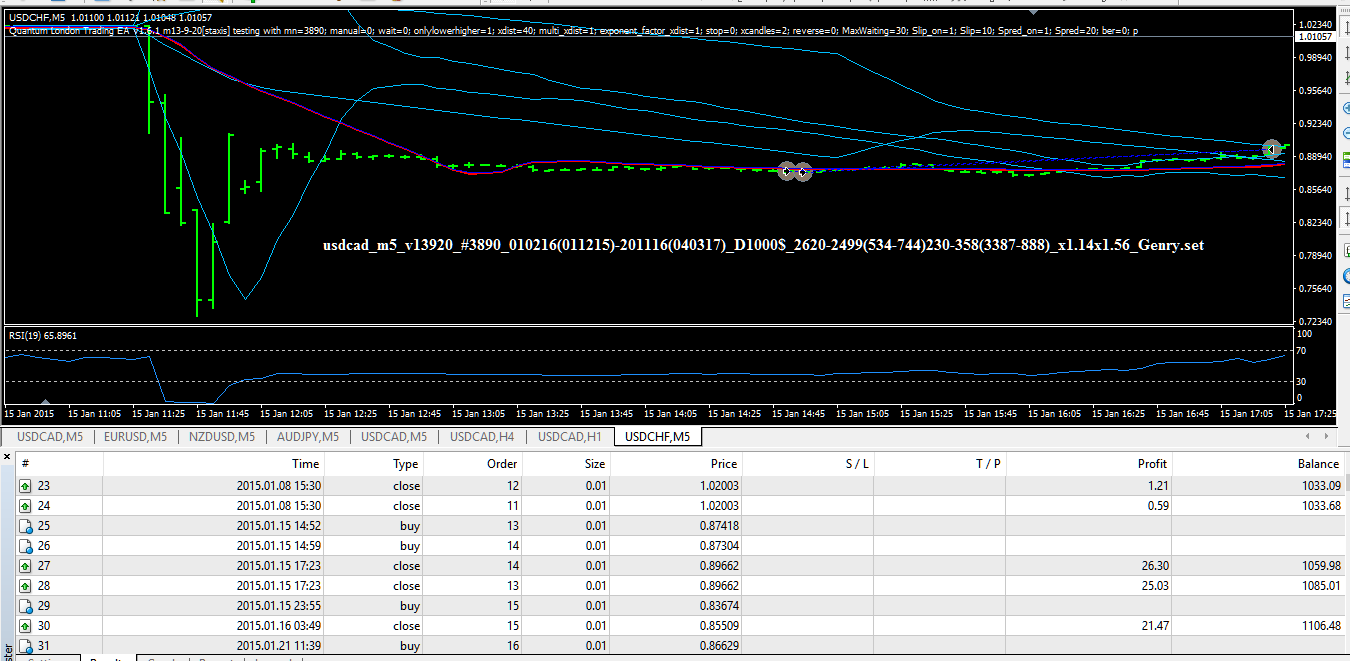Sort results by the Profit column header
Screen dimensions: 1350x661
[1089, 463]
